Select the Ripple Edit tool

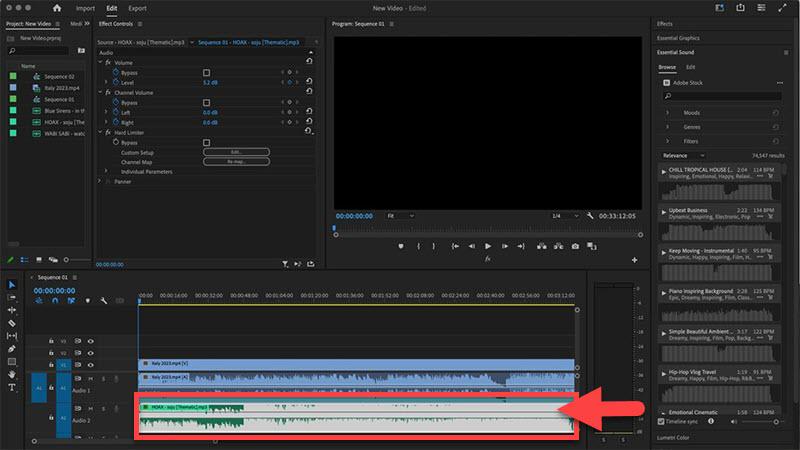click(12, 310)
